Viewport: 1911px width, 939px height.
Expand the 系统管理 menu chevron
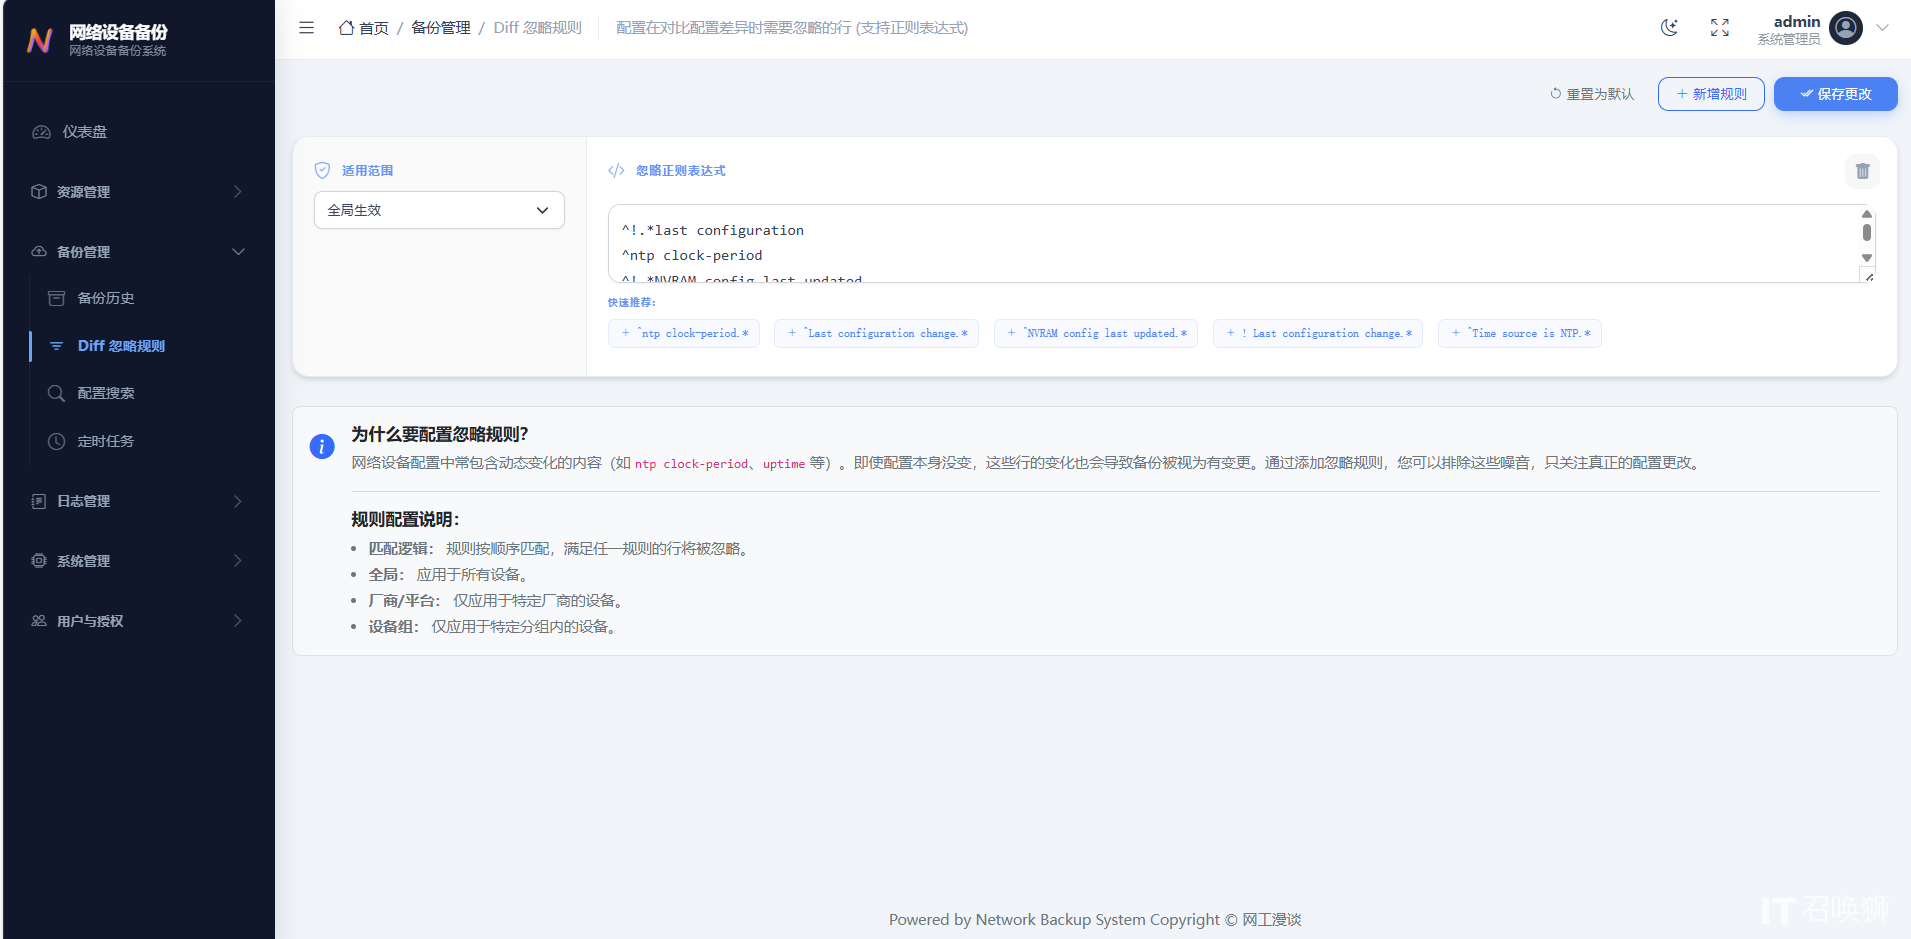click(238, 561)
